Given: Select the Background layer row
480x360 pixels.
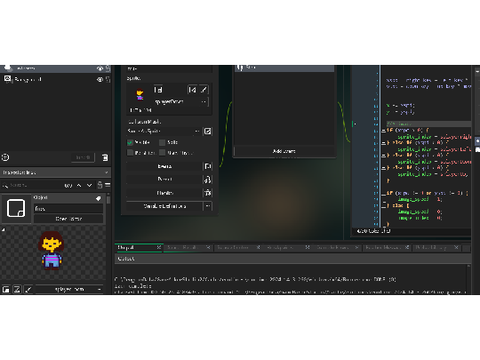Looking at the screenshot, I should coord(55,80).
